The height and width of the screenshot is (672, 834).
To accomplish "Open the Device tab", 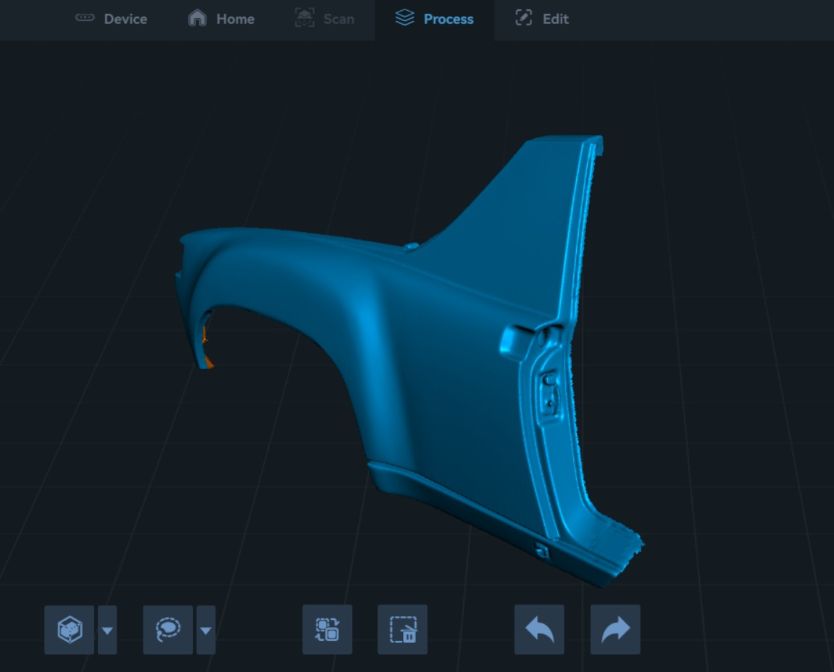I will coord(111,19).
